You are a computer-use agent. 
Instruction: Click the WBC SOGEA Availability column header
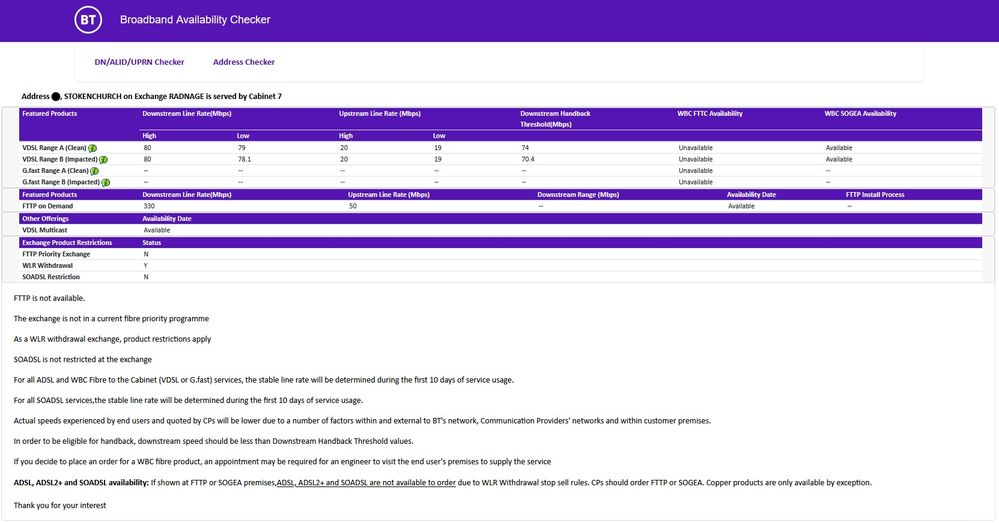point(860,114)
